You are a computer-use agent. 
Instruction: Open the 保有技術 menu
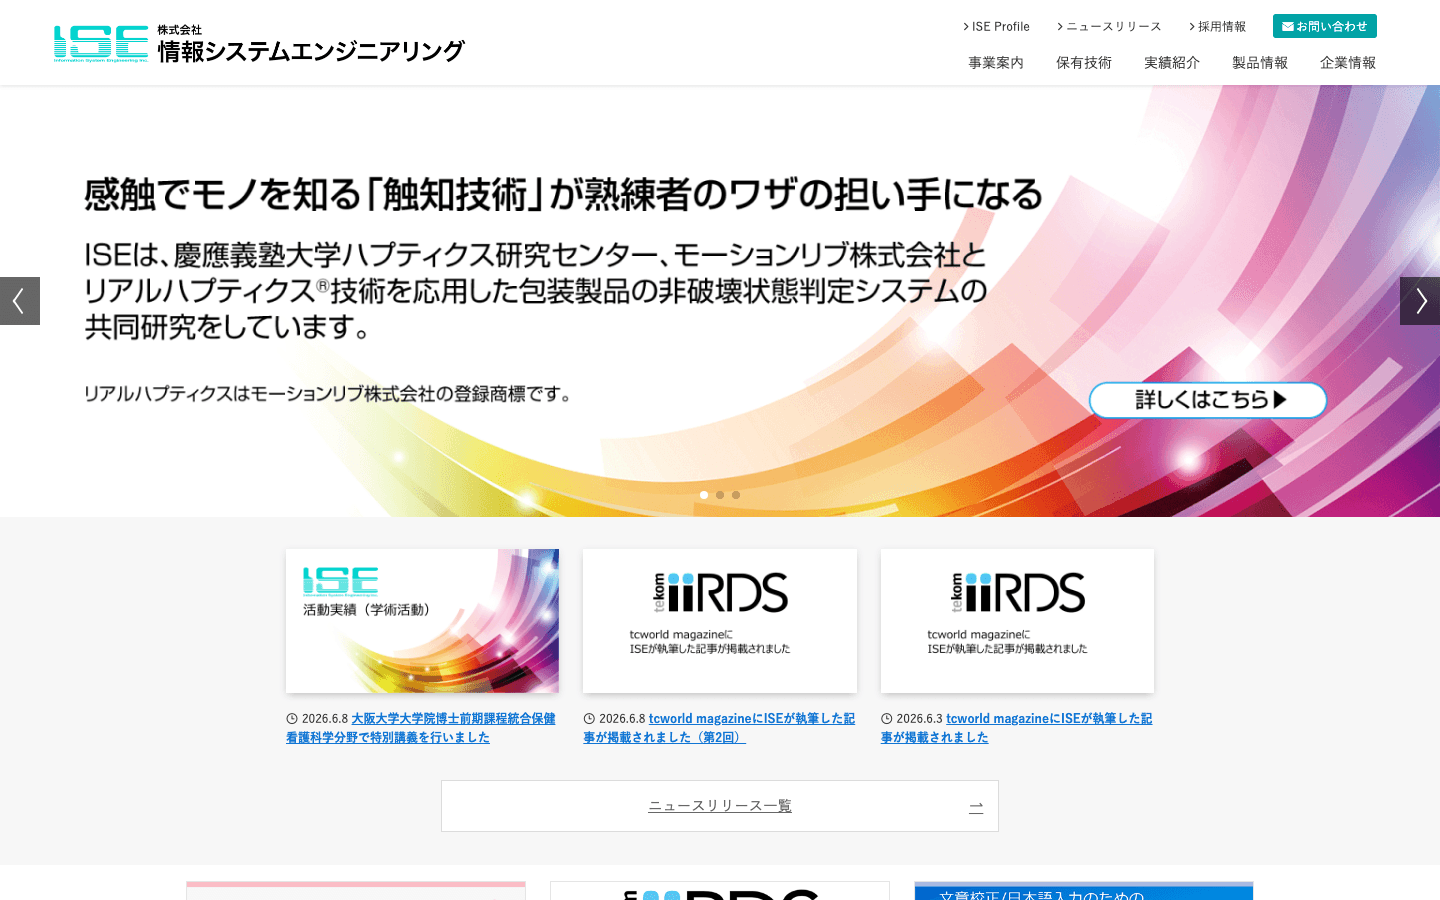pyautogui.click(x=1084, y=62)
